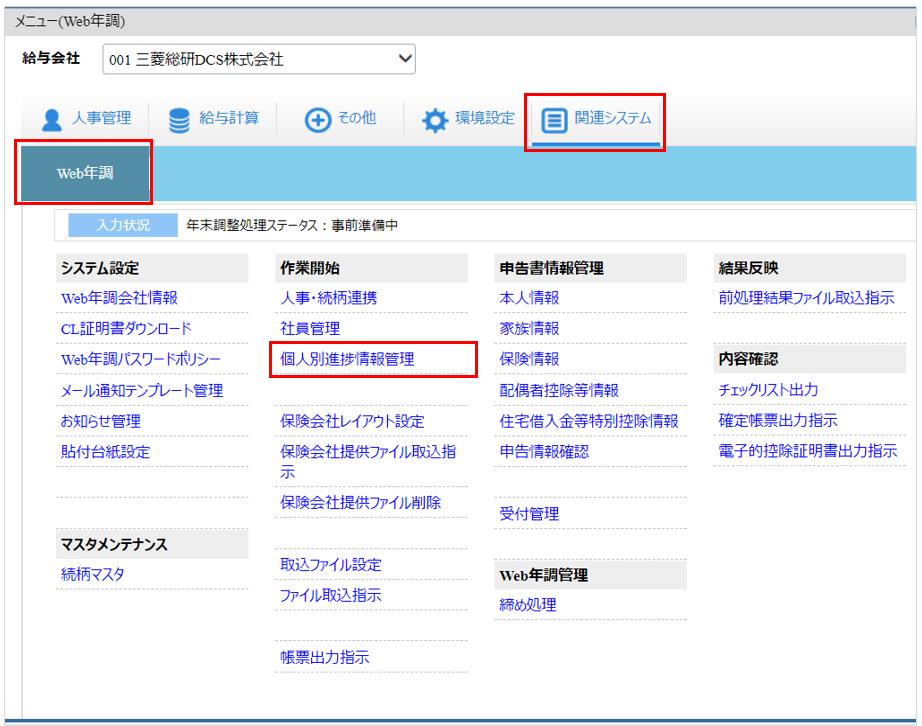Click the メニュー(Web年調) title text
The height and width of the screenshot is (726, 922).
[69, 21]
